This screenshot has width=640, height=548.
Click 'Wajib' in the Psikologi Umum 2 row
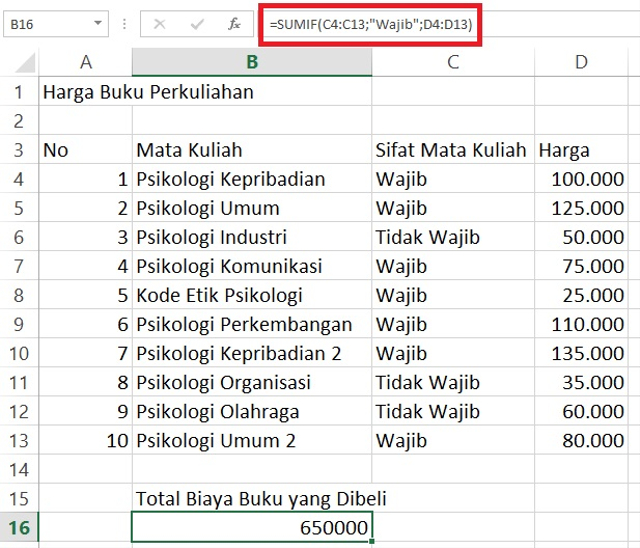453,441
